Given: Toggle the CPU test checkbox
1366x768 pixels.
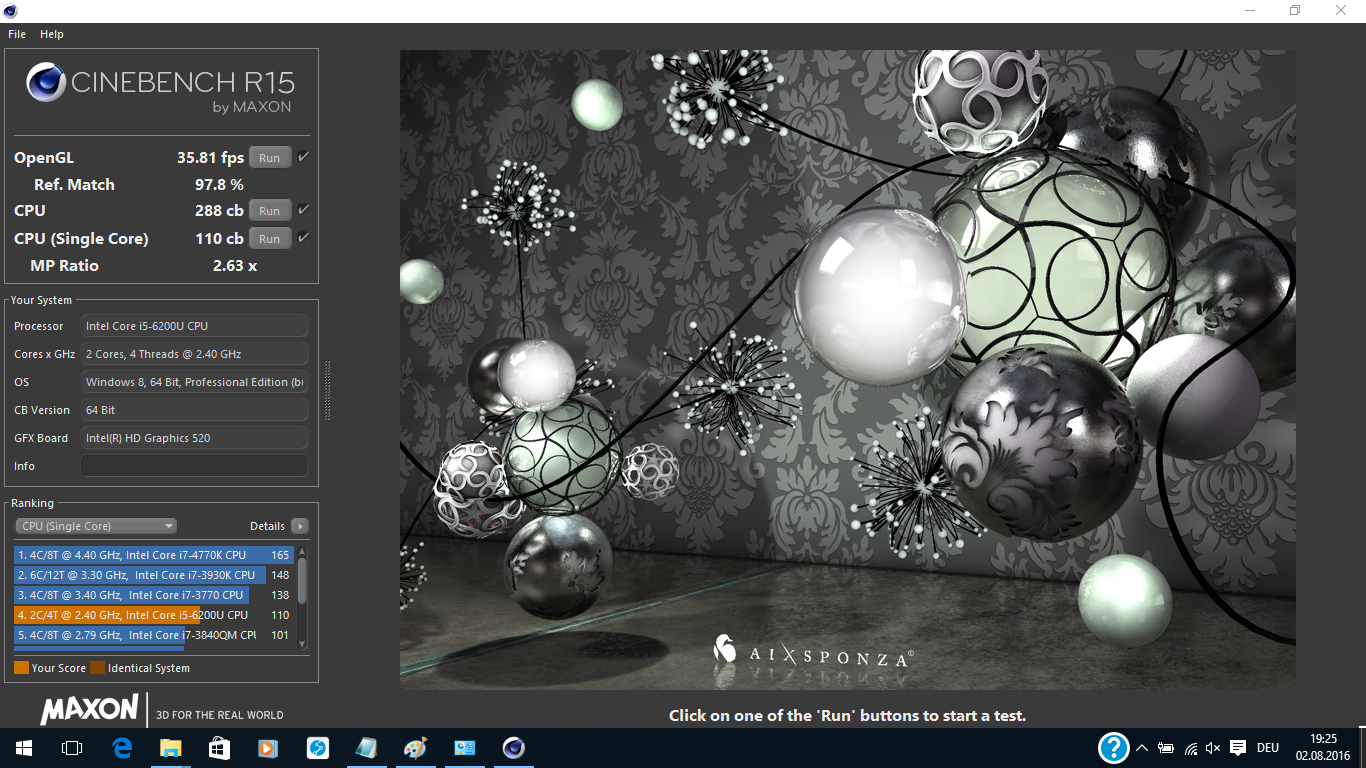Looking at the screenshot, I should click(x=303, y=210).
